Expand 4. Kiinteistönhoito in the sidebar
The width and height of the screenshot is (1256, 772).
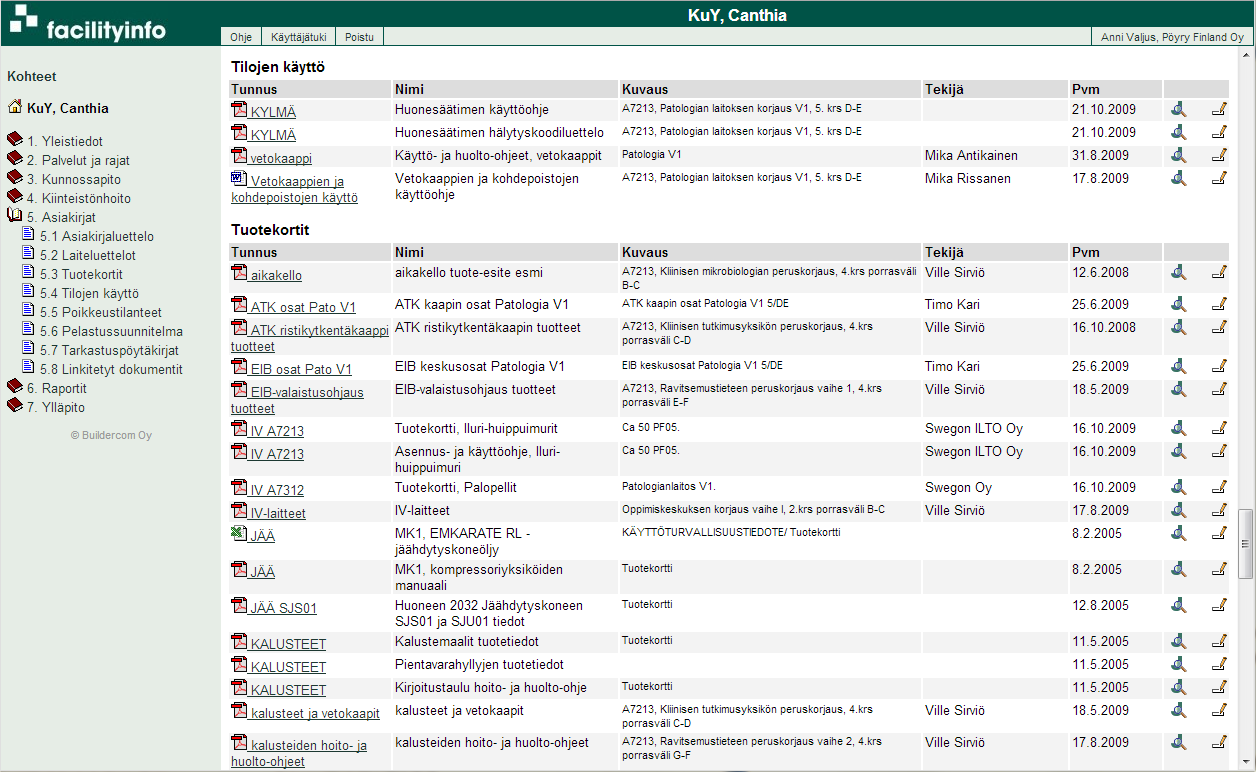point(15,198)
